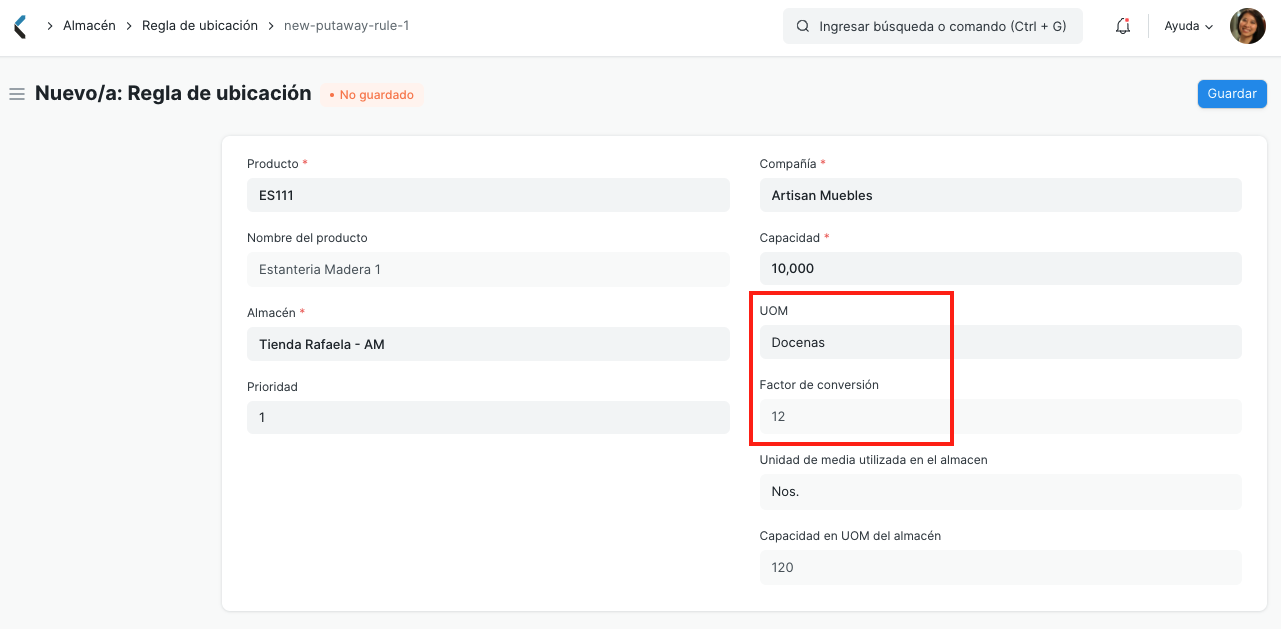The height and width of the screenshot is (629, 1281).
Task: Click the Capacidad en UOM del almacén label
Action: [850, 535]
